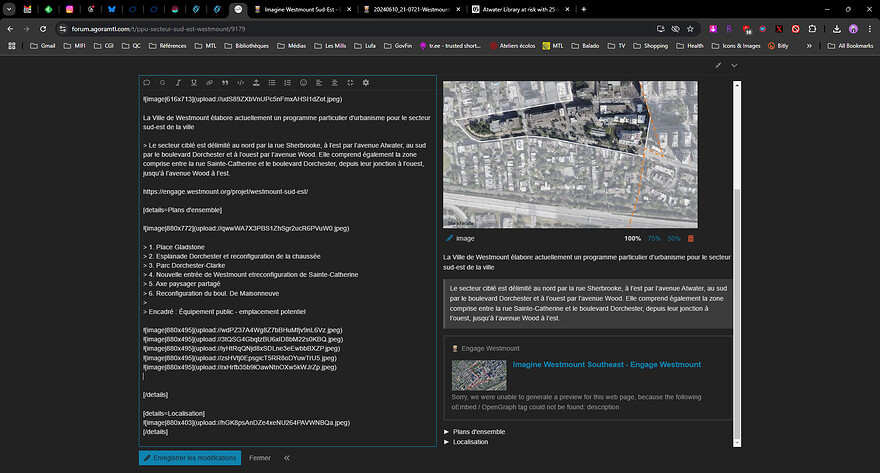Open the tr.ee trusted short bookmark

450,46
